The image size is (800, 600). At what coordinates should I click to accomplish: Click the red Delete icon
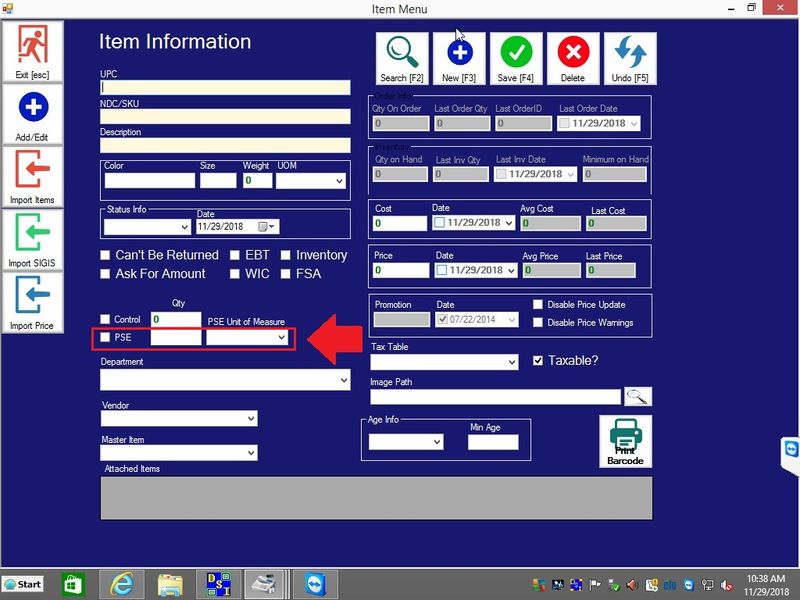573,53
